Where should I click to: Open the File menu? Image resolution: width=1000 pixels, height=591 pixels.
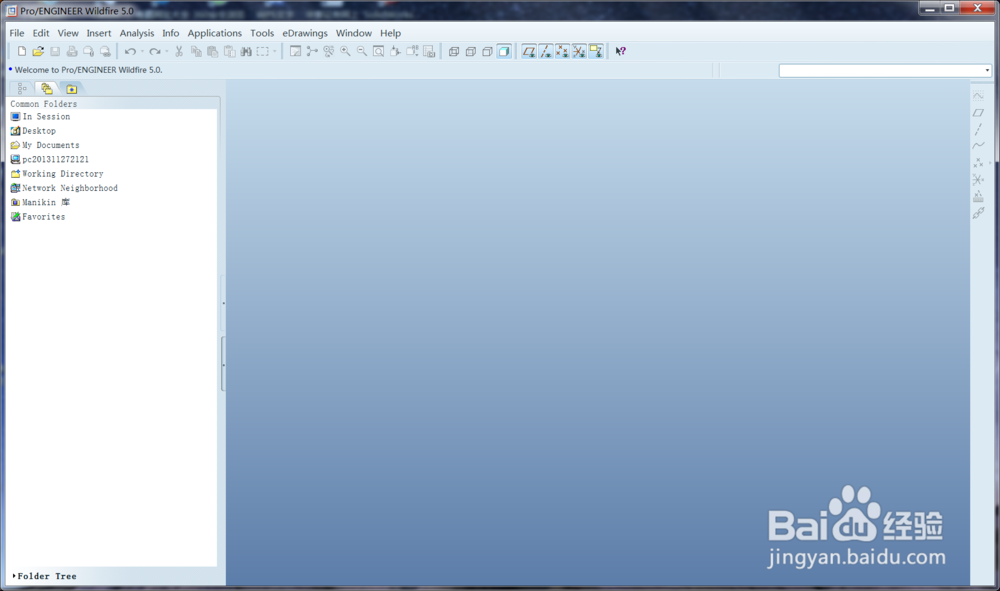(x=17, y=33)
